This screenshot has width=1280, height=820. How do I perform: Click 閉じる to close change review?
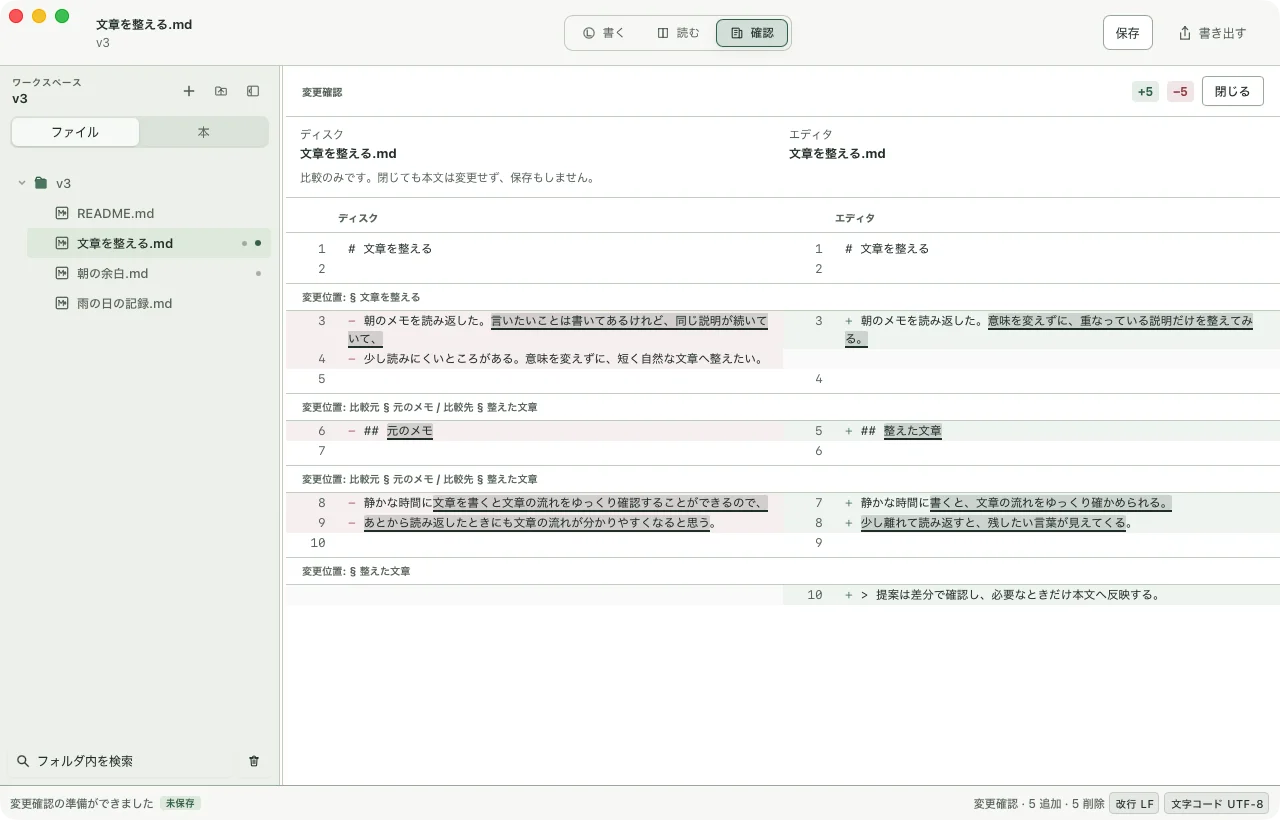(x=1233, y=91)
